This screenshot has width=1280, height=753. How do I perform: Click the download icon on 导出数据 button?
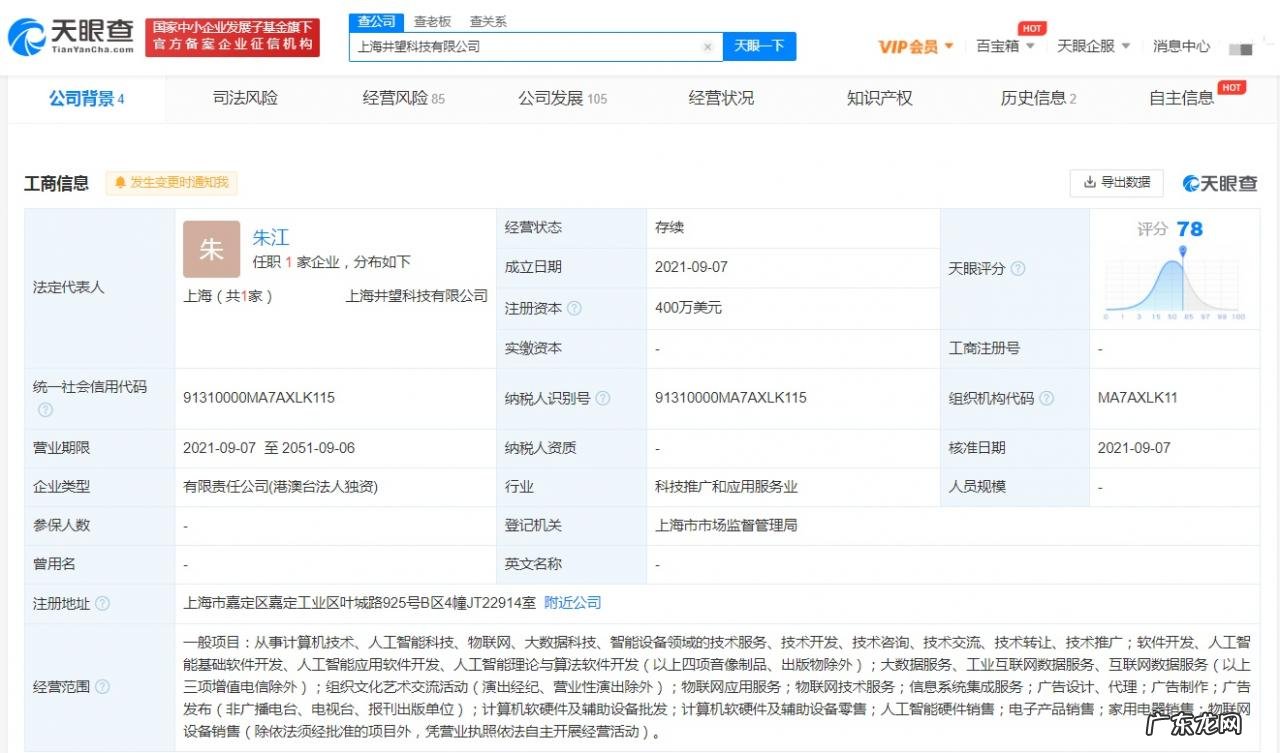click(1090, 183)
